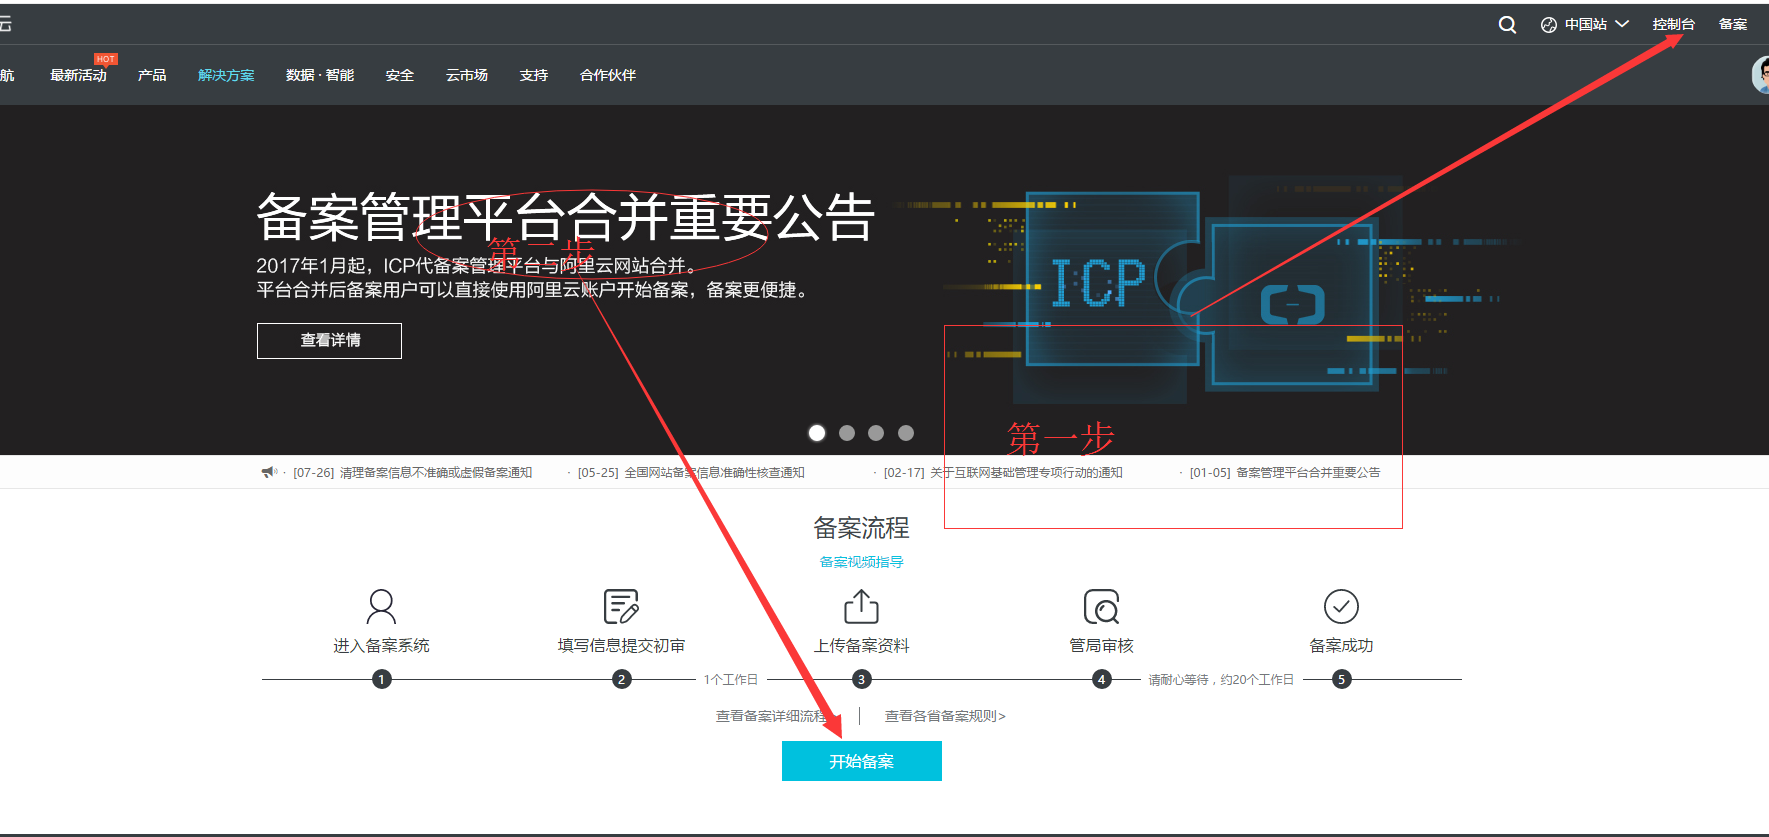Click 填写信息提交初审 form icon
Image resolution: width=1769 pixels, height=837 pixels.
(621, 606)
